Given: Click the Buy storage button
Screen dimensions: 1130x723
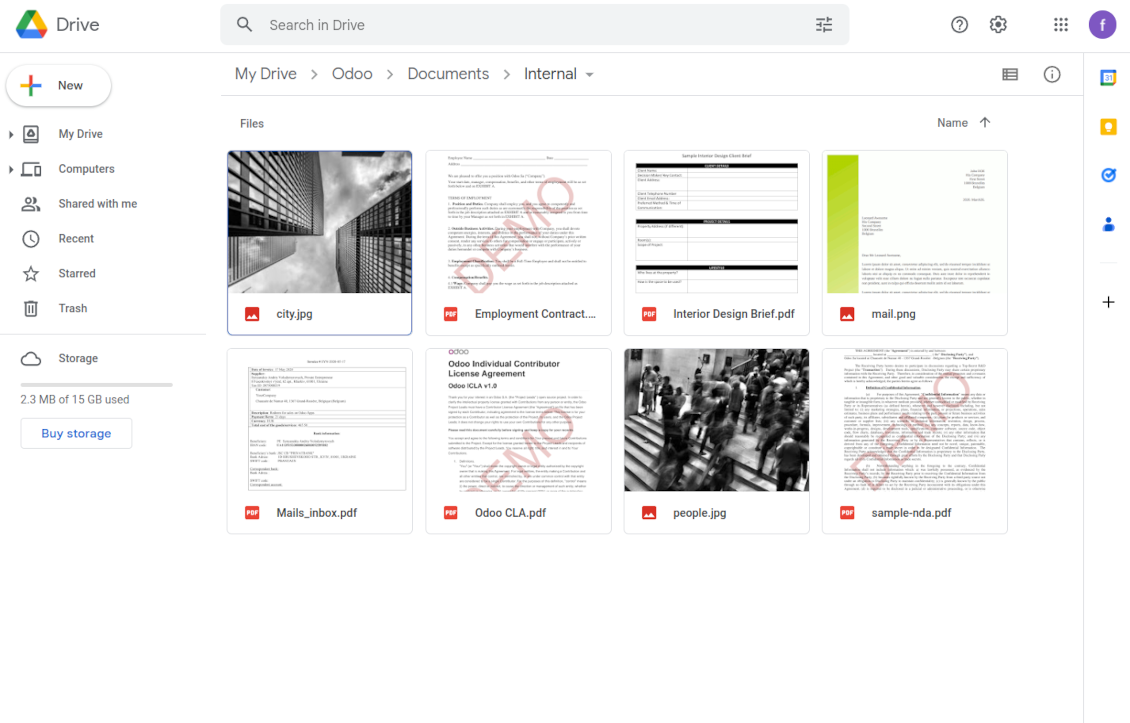Looking at the screenshot, I should [76, 433].
